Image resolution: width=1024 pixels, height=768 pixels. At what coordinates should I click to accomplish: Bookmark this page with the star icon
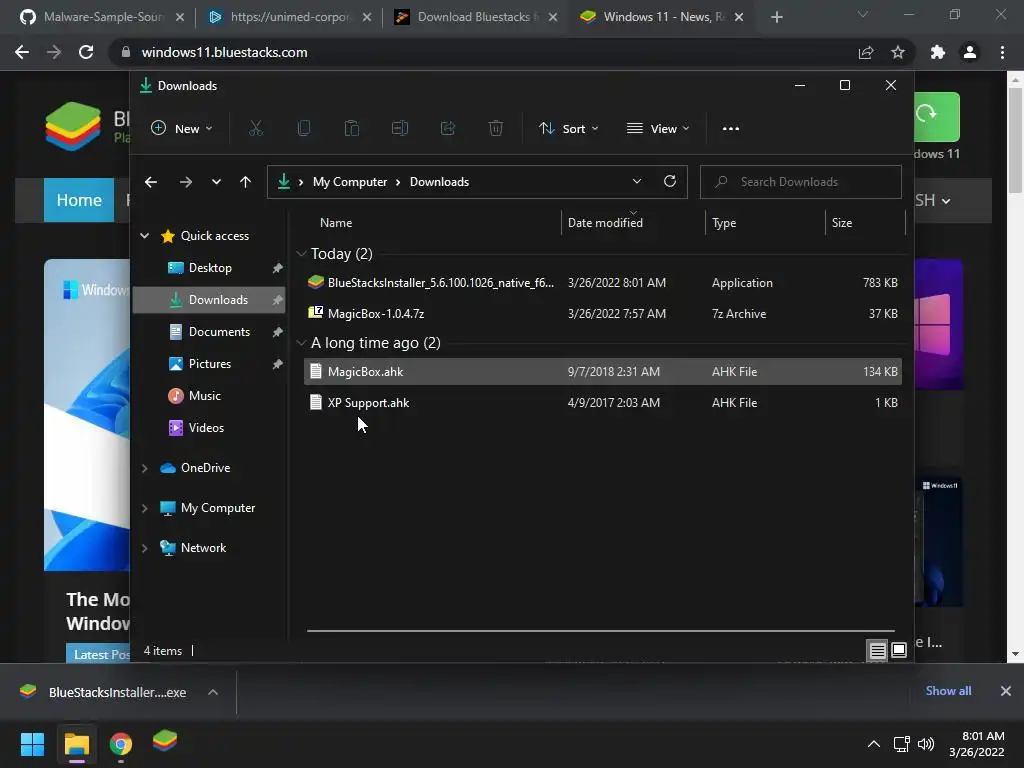[898, 52]
